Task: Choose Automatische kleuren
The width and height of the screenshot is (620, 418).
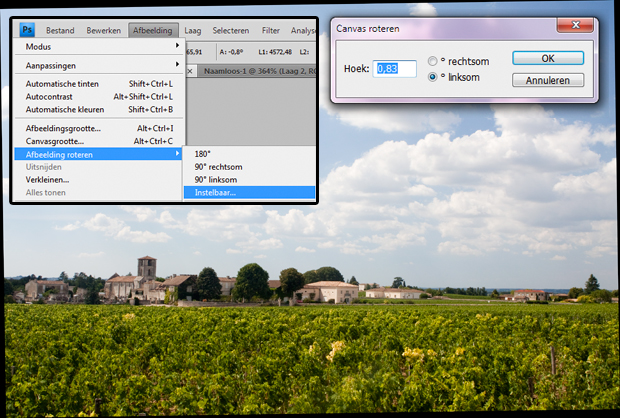Action: [99, 109]
